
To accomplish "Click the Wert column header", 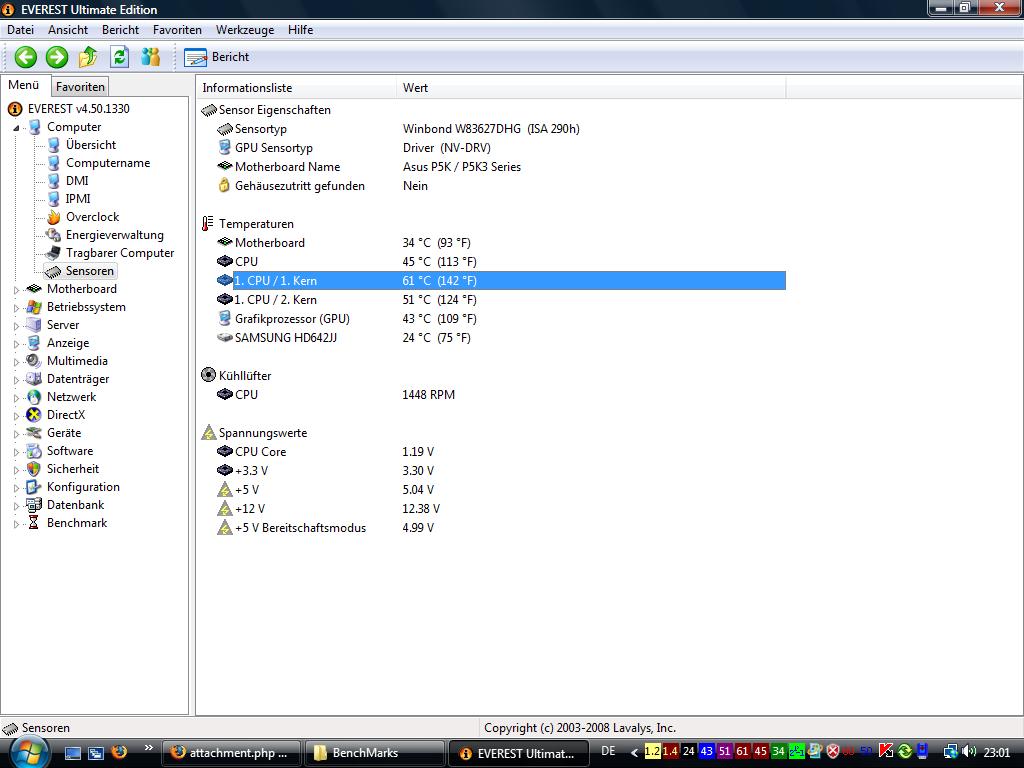I will pyautogui.click(x=591, y=88).
